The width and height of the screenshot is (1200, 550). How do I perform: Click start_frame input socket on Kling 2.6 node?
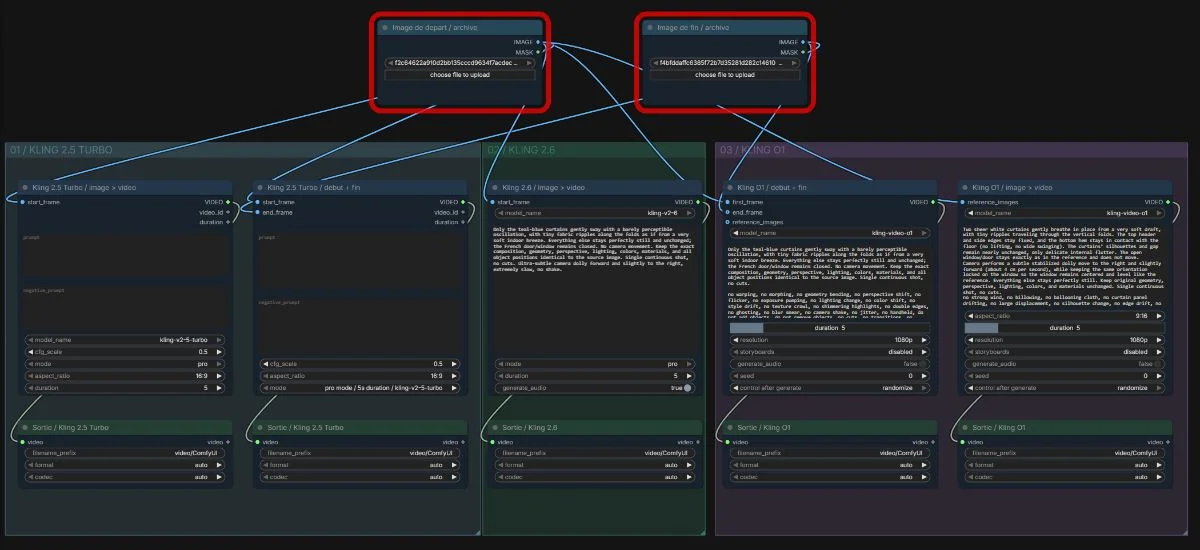coord(492,202)
